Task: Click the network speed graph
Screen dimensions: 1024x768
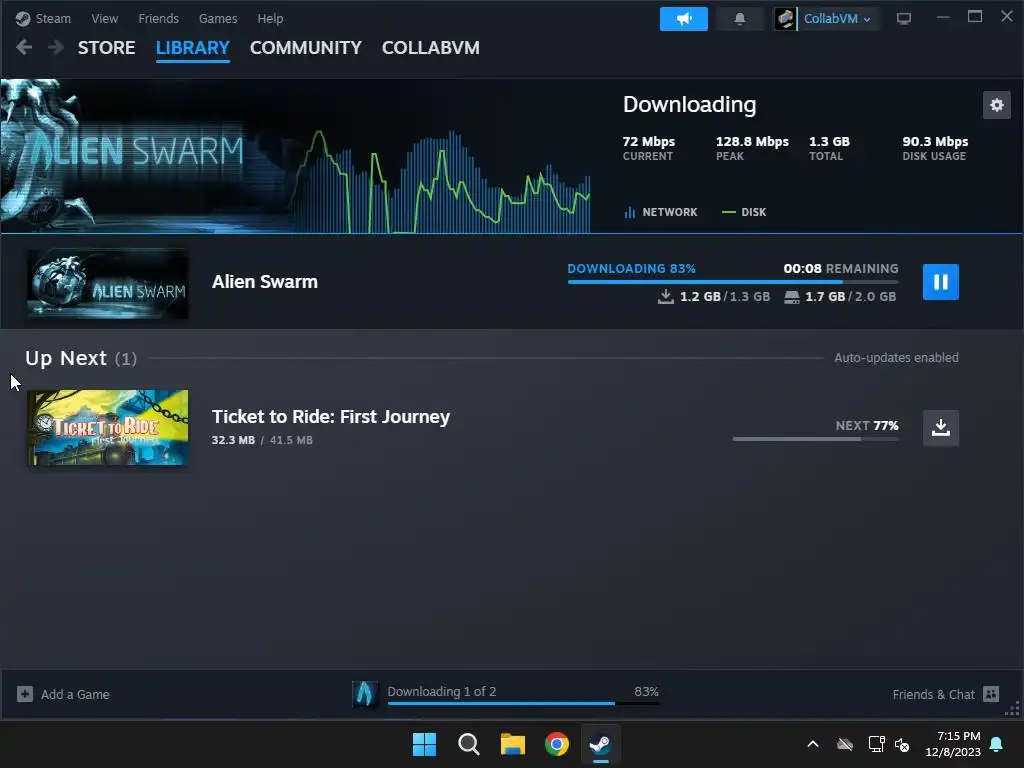Action: click(442, 181)
